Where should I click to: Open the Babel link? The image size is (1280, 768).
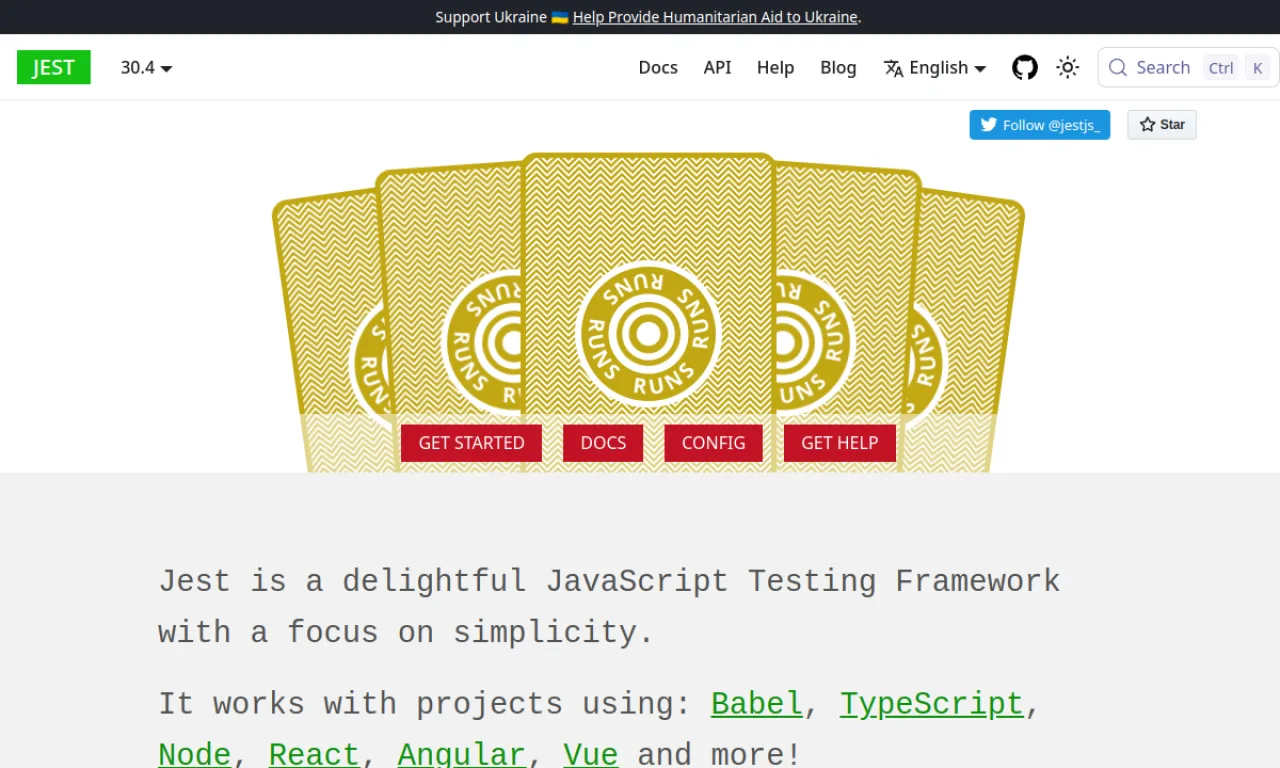coord(757,703)
